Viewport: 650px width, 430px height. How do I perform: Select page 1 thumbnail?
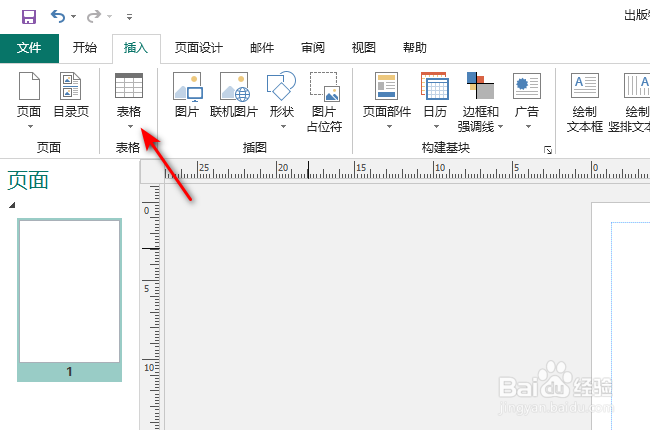pos(69,300)
